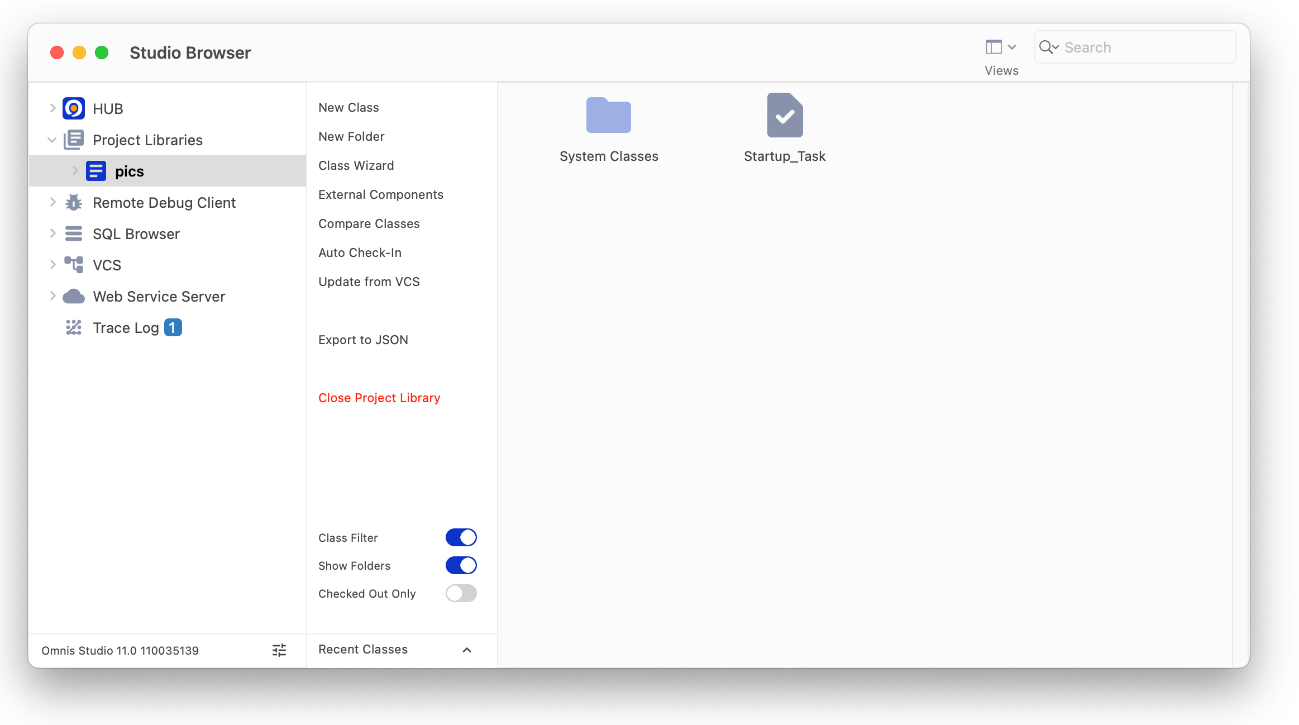
Task: Select Web Service Server label
Action: 159,296
